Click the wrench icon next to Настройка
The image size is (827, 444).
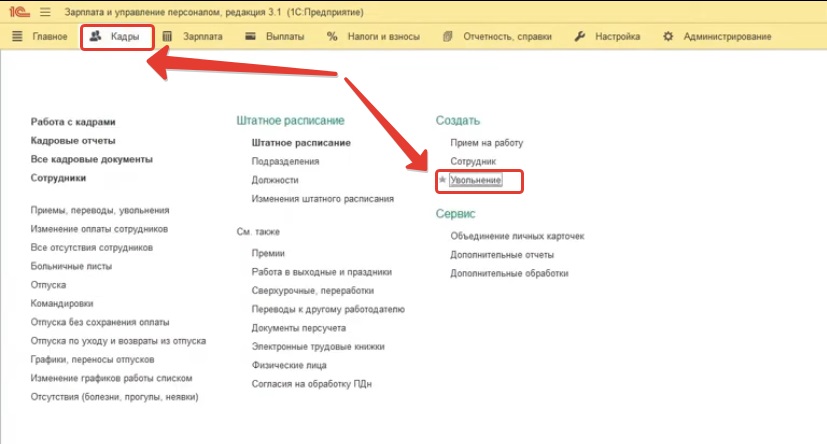[x=580, y=37]
